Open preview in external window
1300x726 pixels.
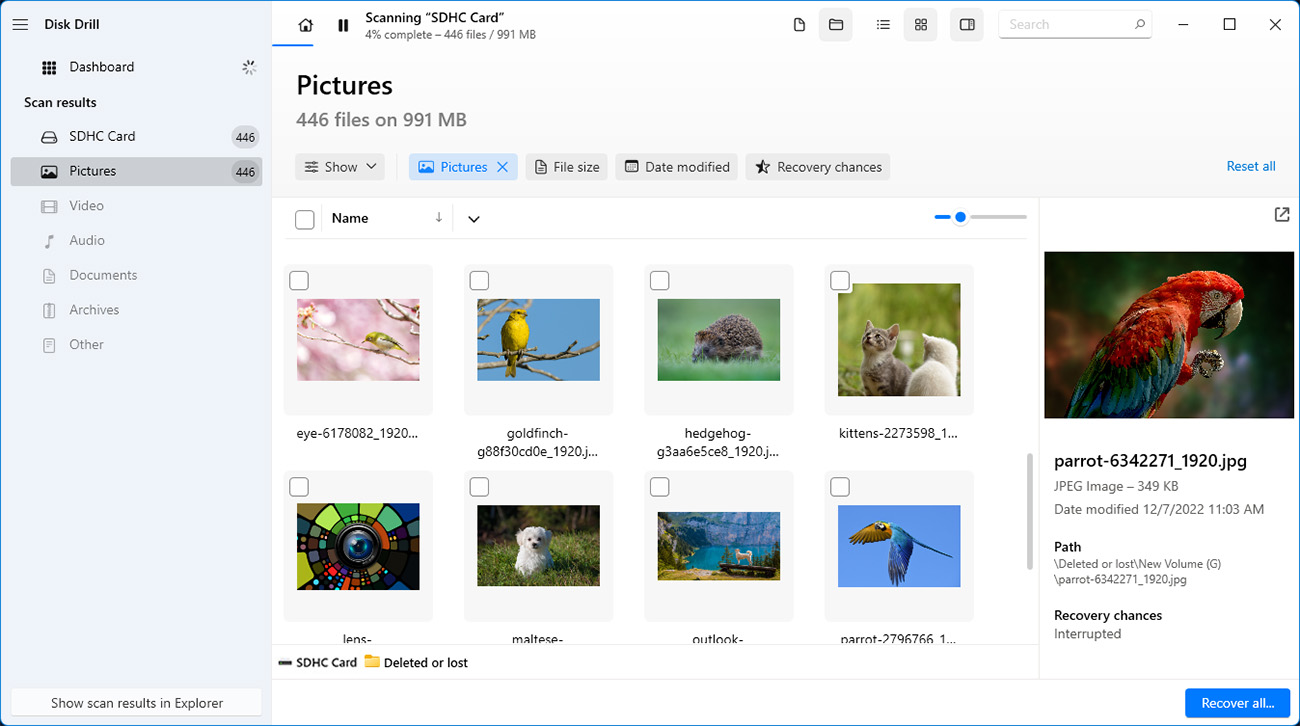tap(1281, 215)
